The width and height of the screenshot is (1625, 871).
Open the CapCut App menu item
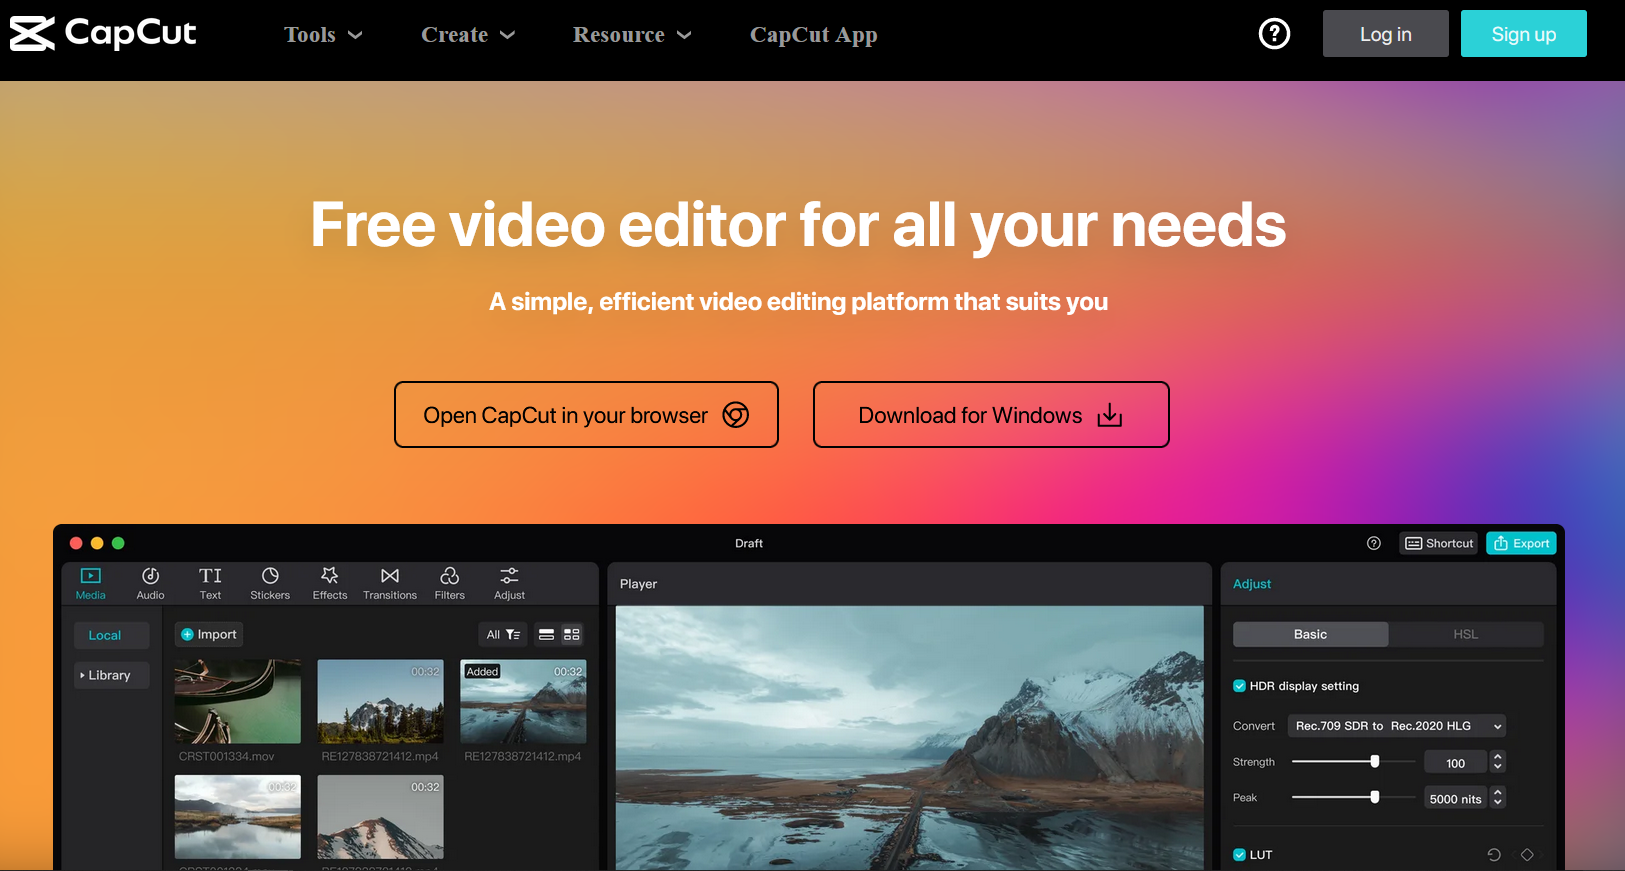point(814,35)
